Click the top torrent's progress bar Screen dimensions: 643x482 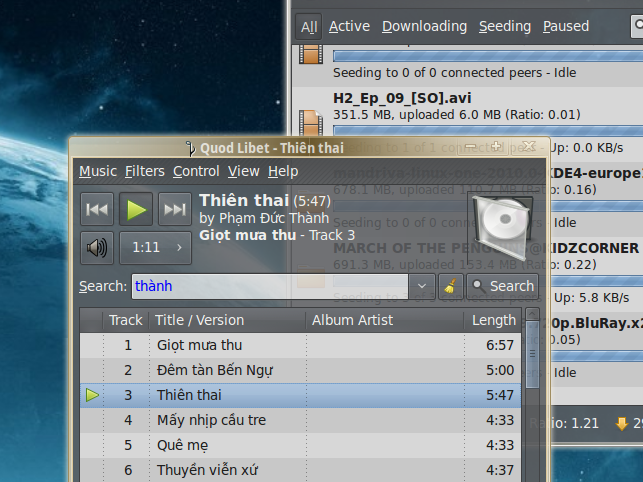[488, 56]
